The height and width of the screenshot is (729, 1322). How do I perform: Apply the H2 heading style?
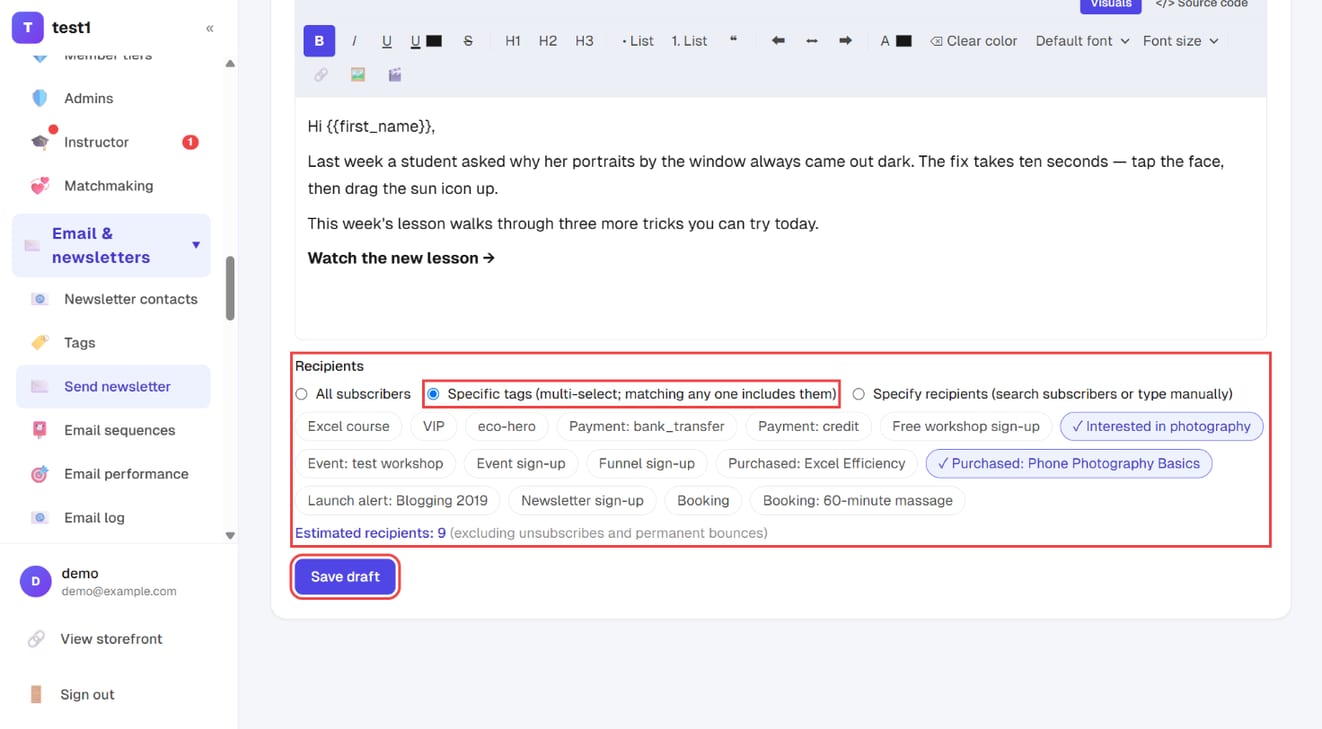click(x=548, y=41)
